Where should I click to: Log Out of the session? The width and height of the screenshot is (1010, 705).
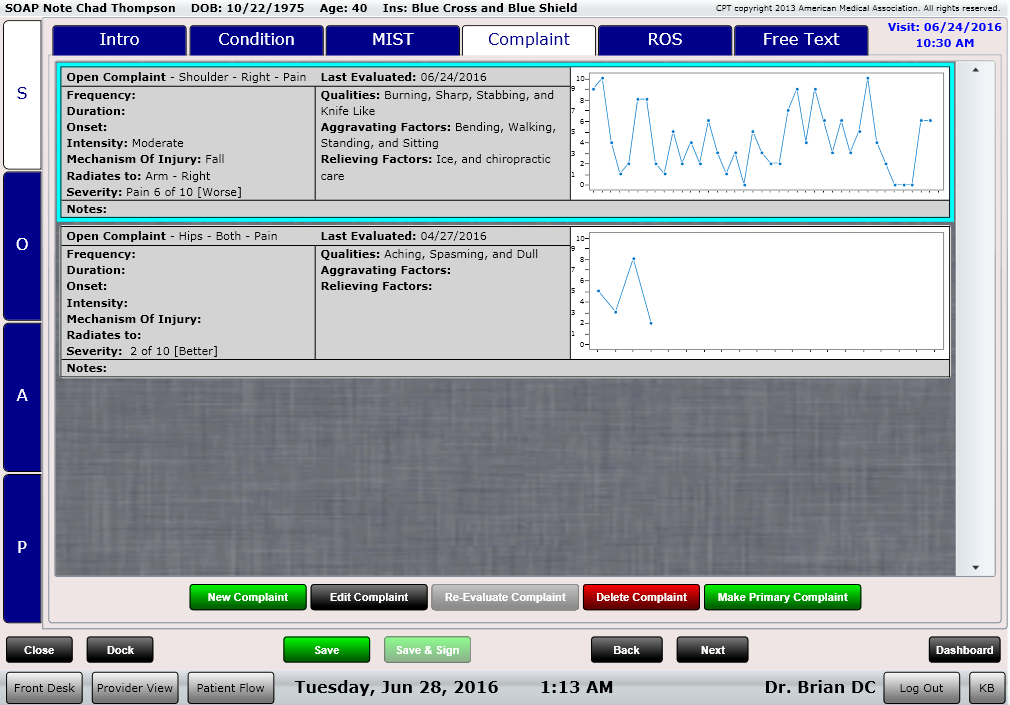coord(921,687)
